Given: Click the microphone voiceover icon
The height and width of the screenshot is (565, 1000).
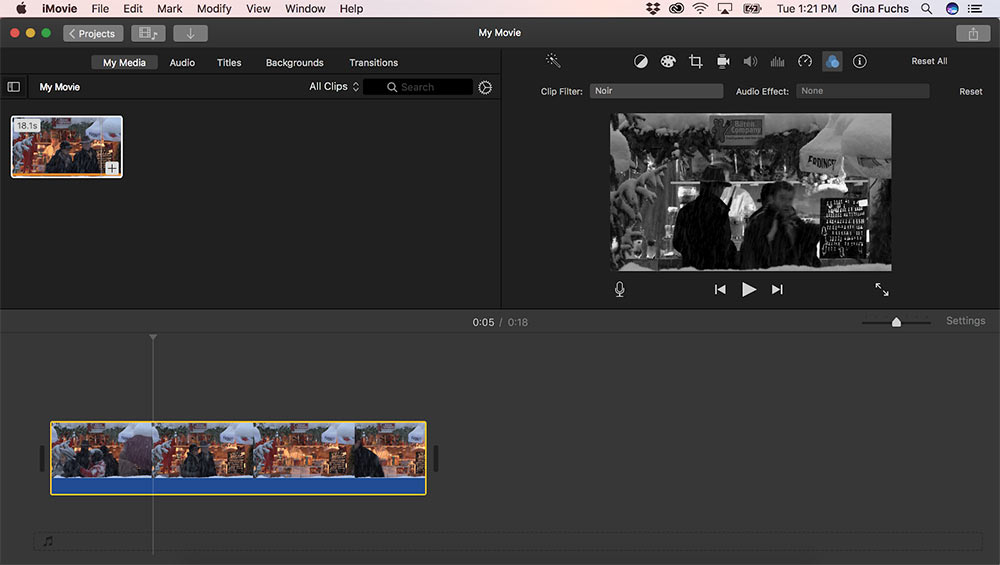Looking at the screenshot, I should coord(619,290).
